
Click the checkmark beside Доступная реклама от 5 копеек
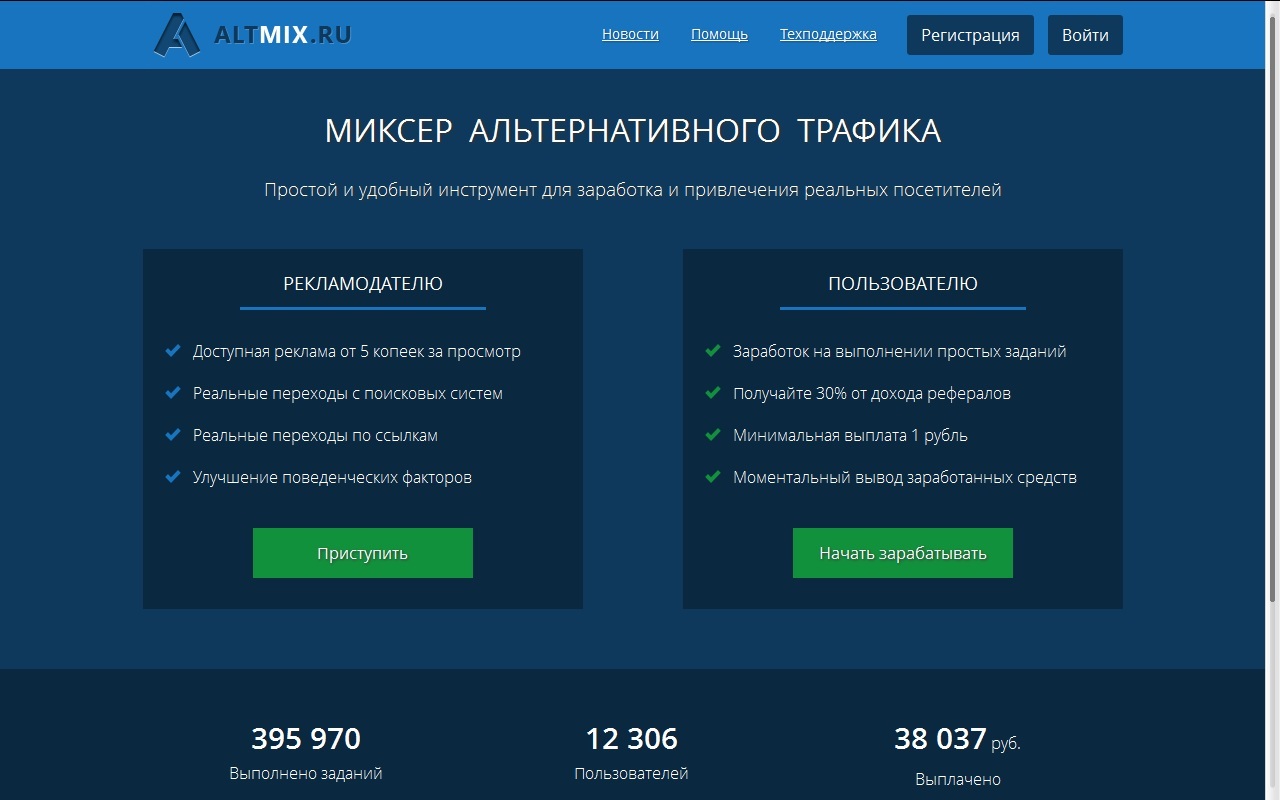[x=172, y=351]
